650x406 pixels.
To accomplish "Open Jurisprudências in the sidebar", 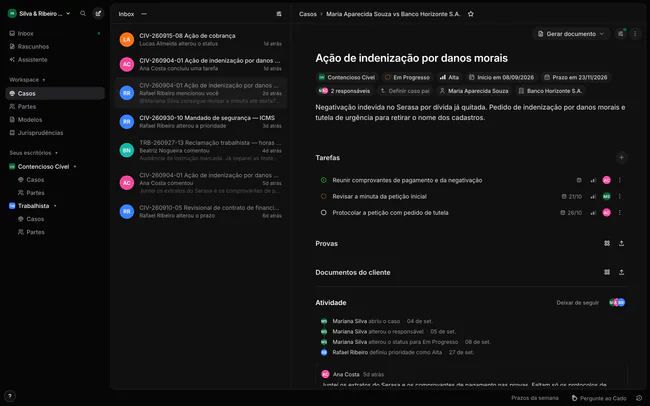I will tap(55, 133).
